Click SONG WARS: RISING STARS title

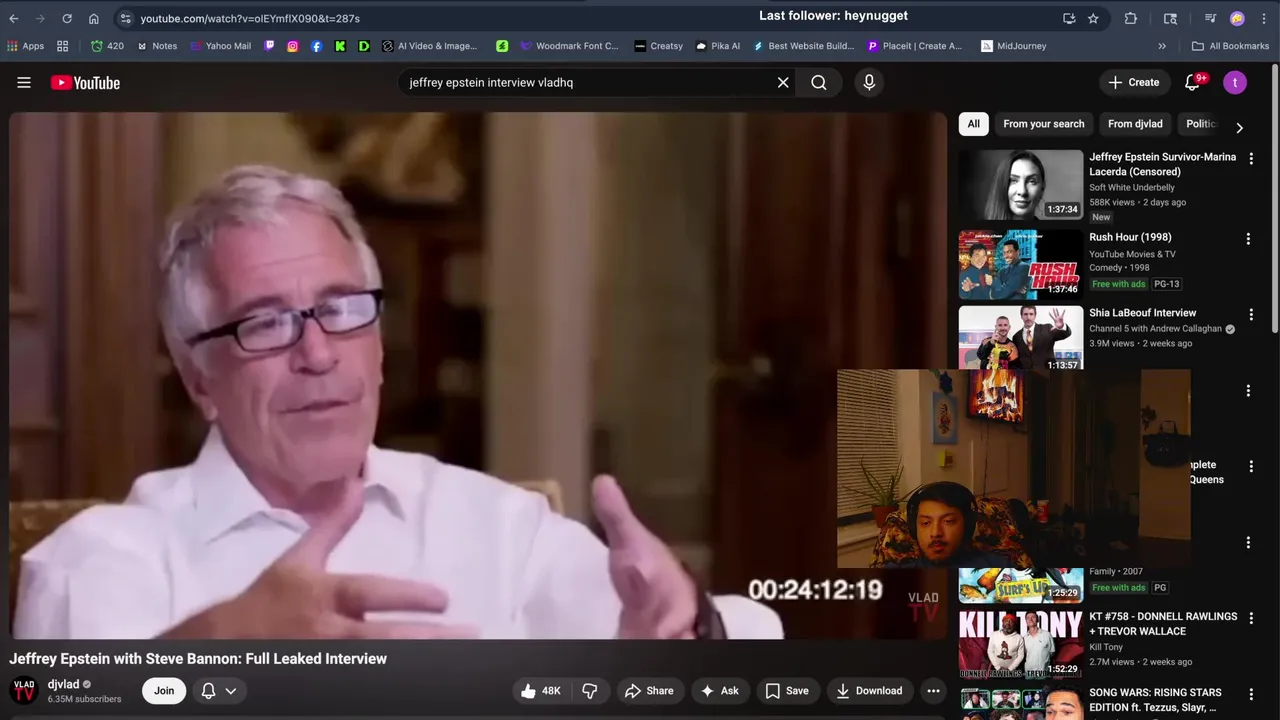click(1155, 700)
